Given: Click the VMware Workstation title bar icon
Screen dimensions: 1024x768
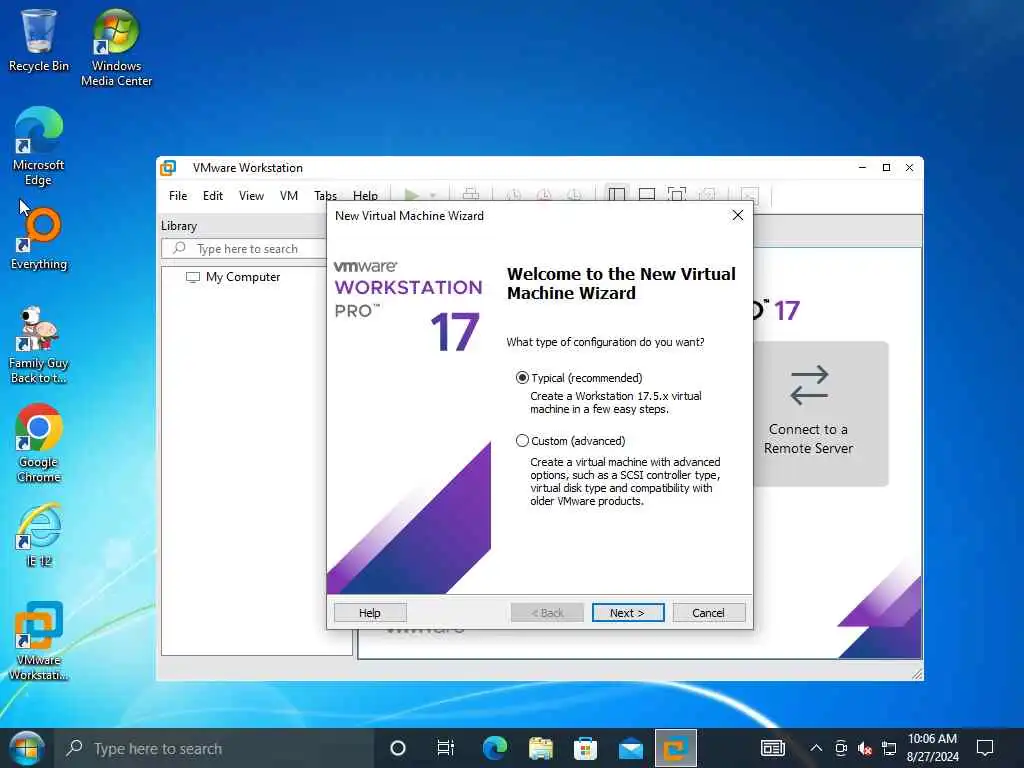Looking at the screenshot, I should click(x=168, y=168).
